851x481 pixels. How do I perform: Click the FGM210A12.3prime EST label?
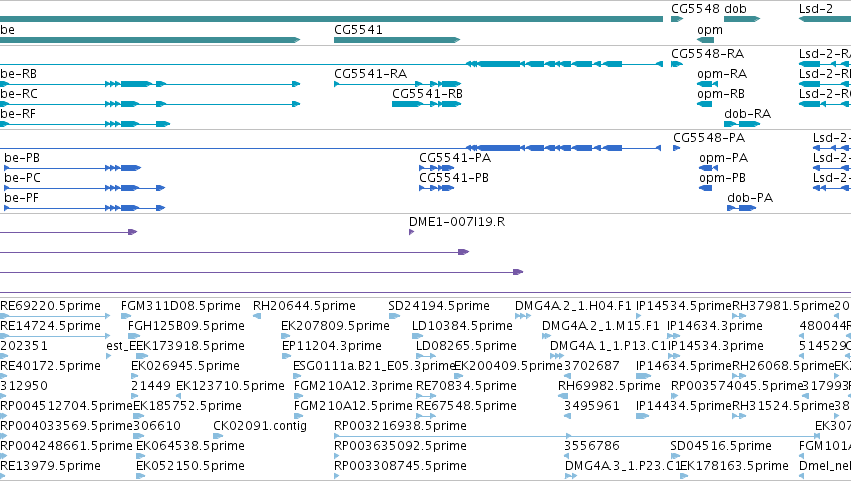point(353,387)
